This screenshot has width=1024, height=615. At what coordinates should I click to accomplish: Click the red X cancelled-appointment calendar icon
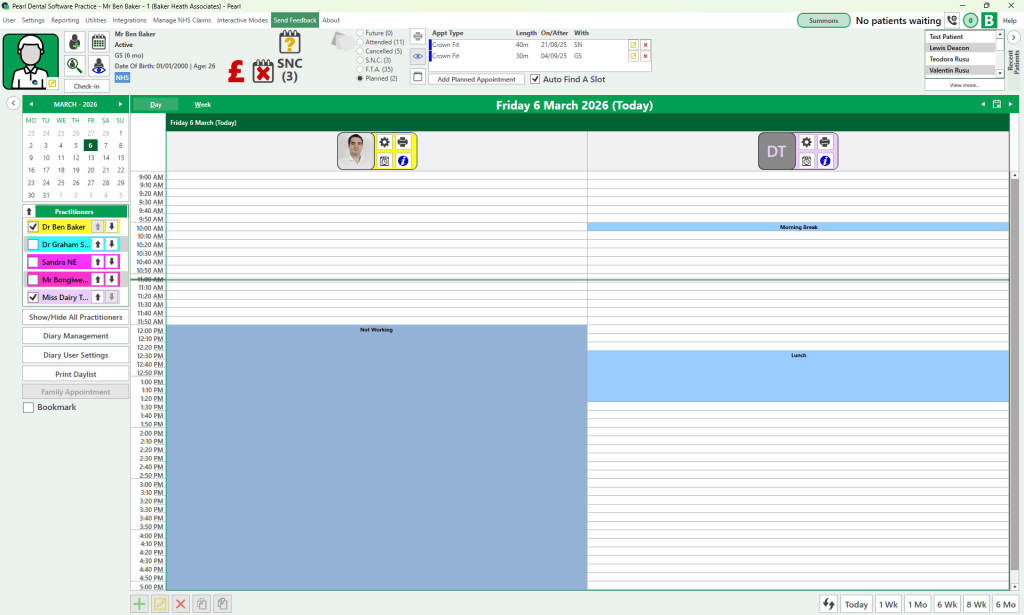[262, 71]
